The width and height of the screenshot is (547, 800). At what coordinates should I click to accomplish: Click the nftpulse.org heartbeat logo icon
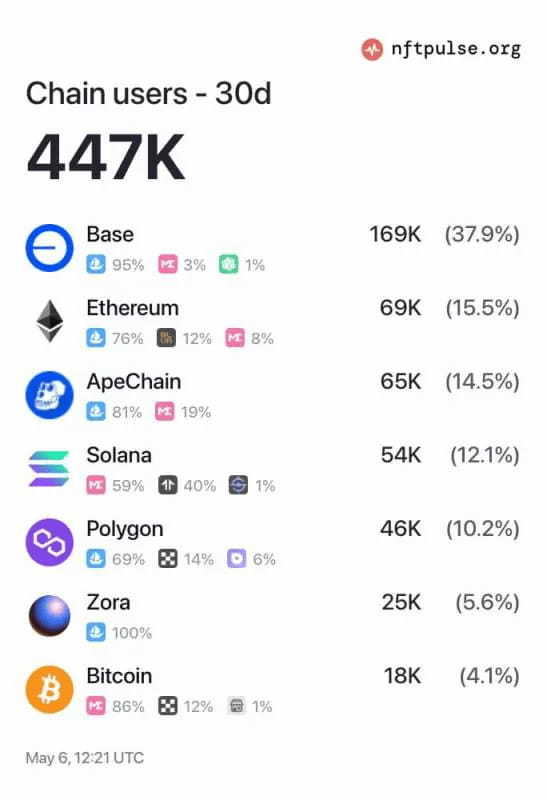click(372, 49)
